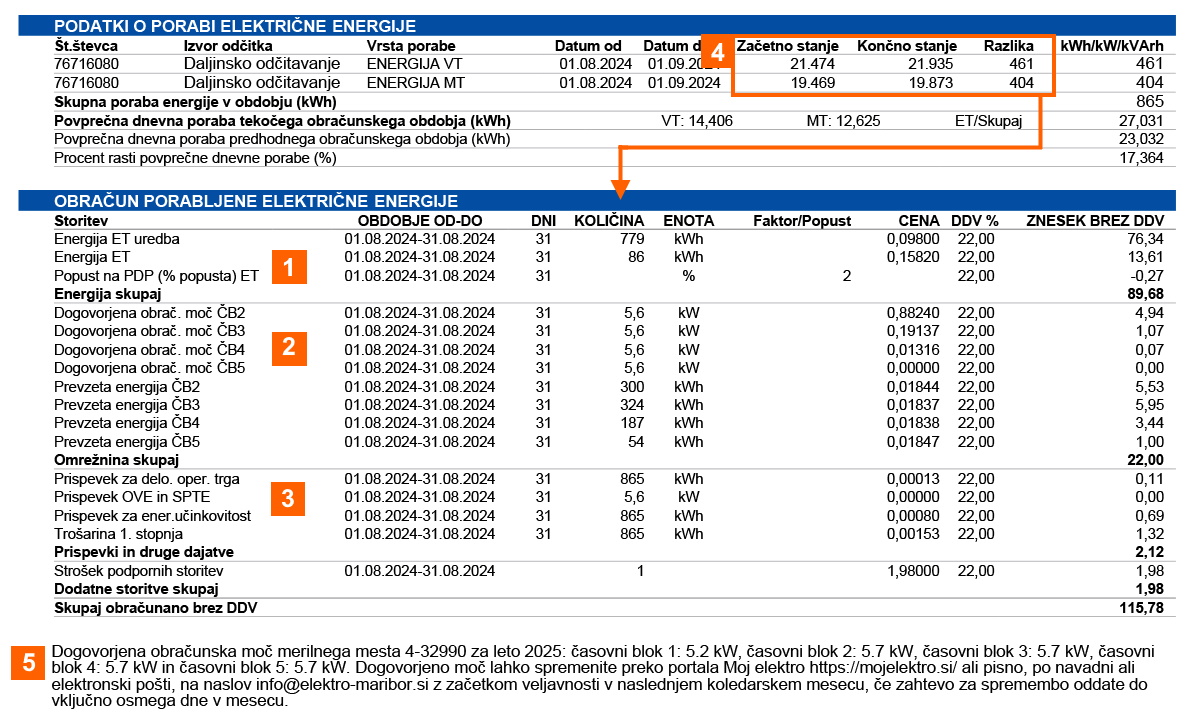Click quantity 779 in Energija ET uredba row
Screen dimensions: 1198x715
tap(632, 239)
